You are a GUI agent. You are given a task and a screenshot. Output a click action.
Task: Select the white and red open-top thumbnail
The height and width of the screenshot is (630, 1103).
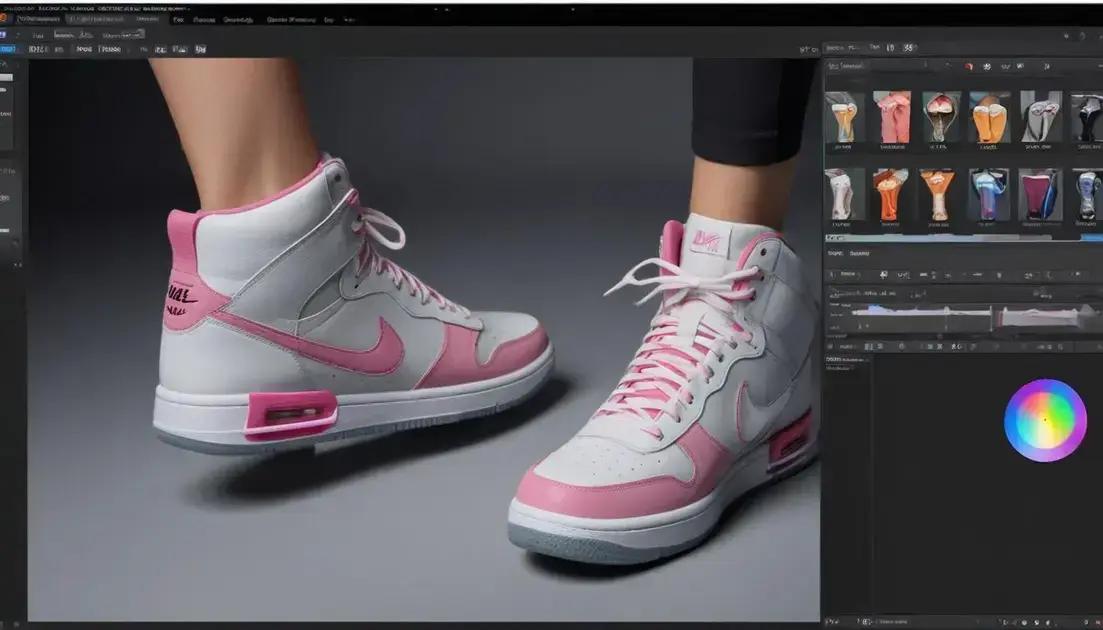pos(941,117)
